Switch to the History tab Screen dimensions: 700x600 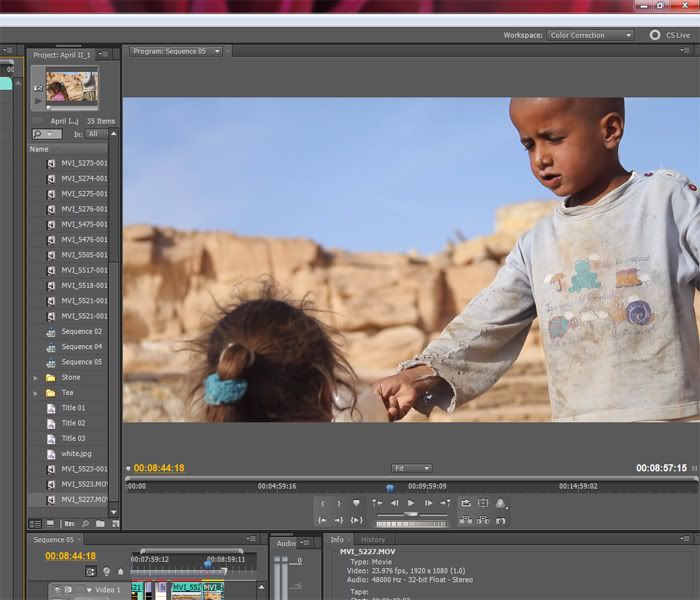point(373,540)
